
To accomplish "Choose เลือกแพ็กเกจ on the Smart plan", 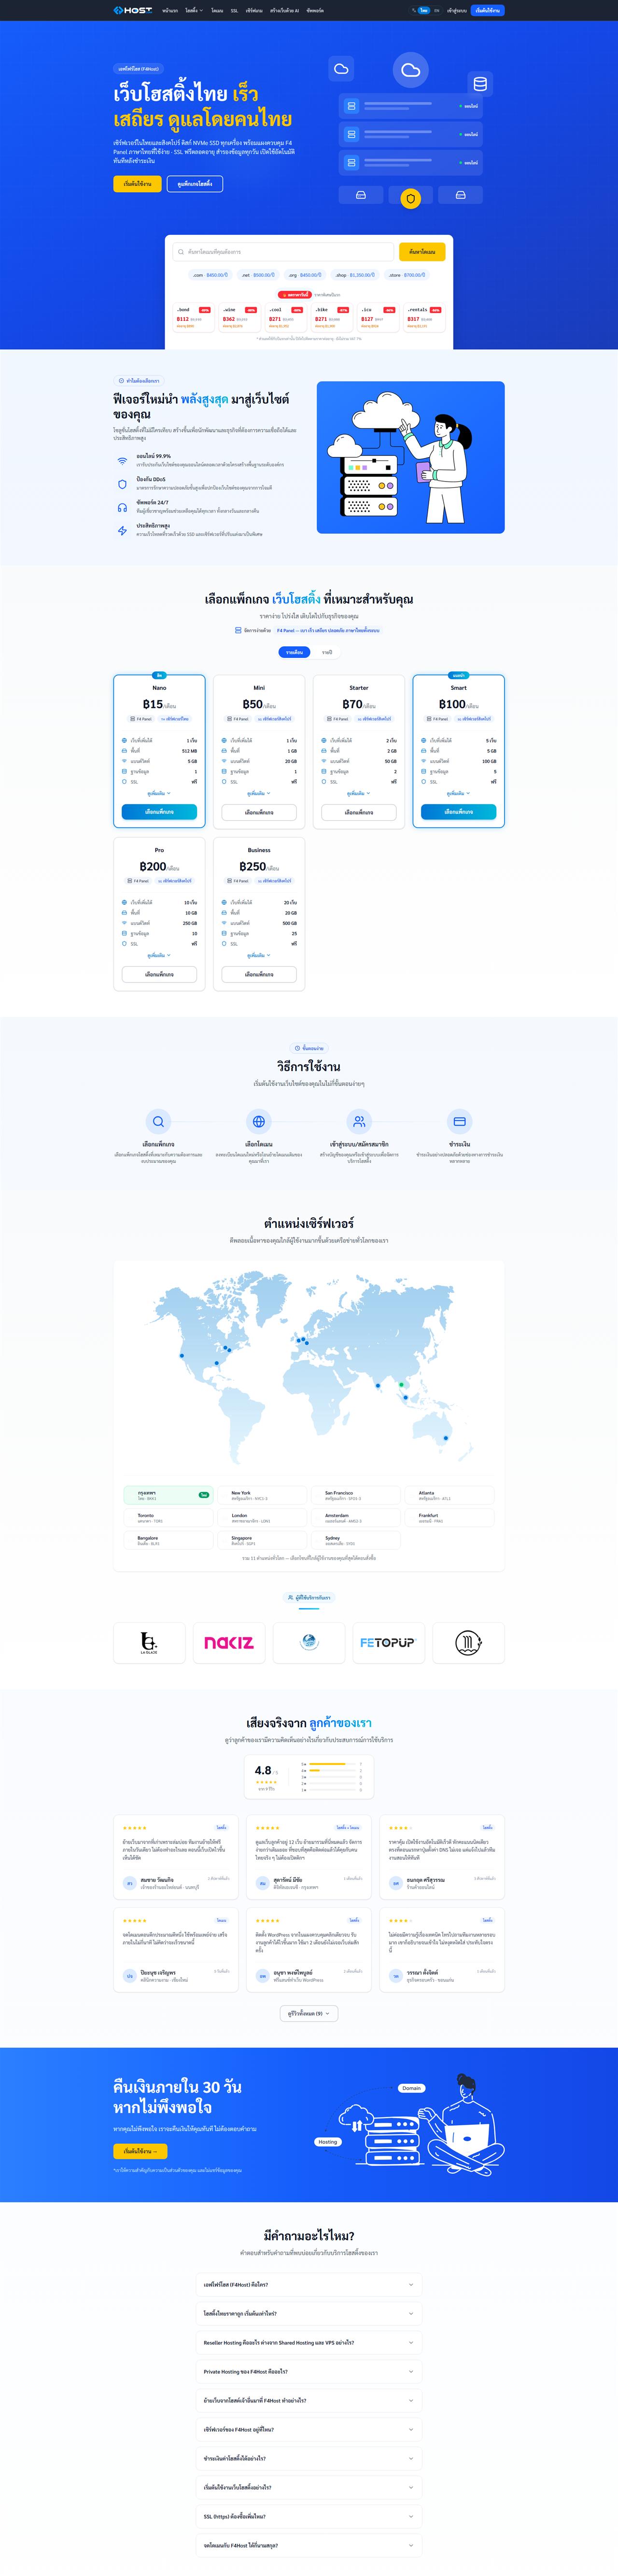I will [459, 812].
